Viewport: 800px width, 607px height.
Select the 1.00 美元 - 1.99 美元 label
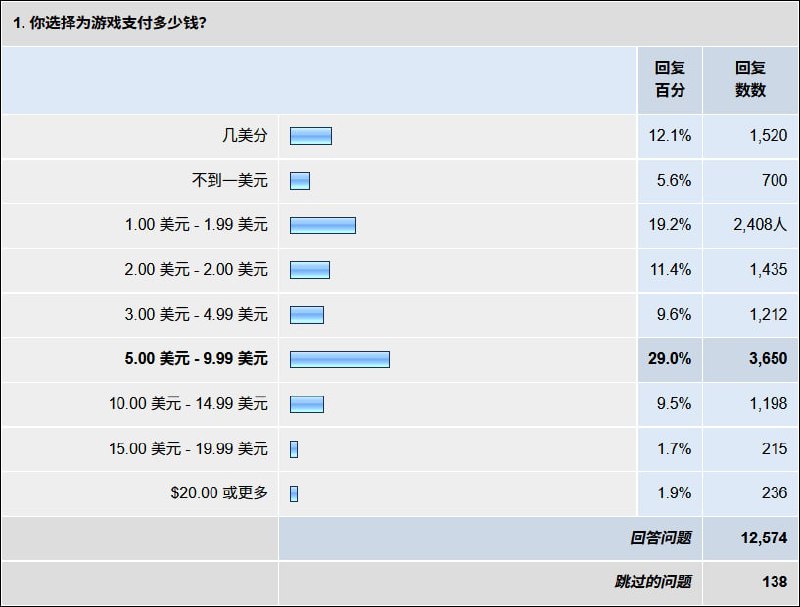(x=196, y=225)
